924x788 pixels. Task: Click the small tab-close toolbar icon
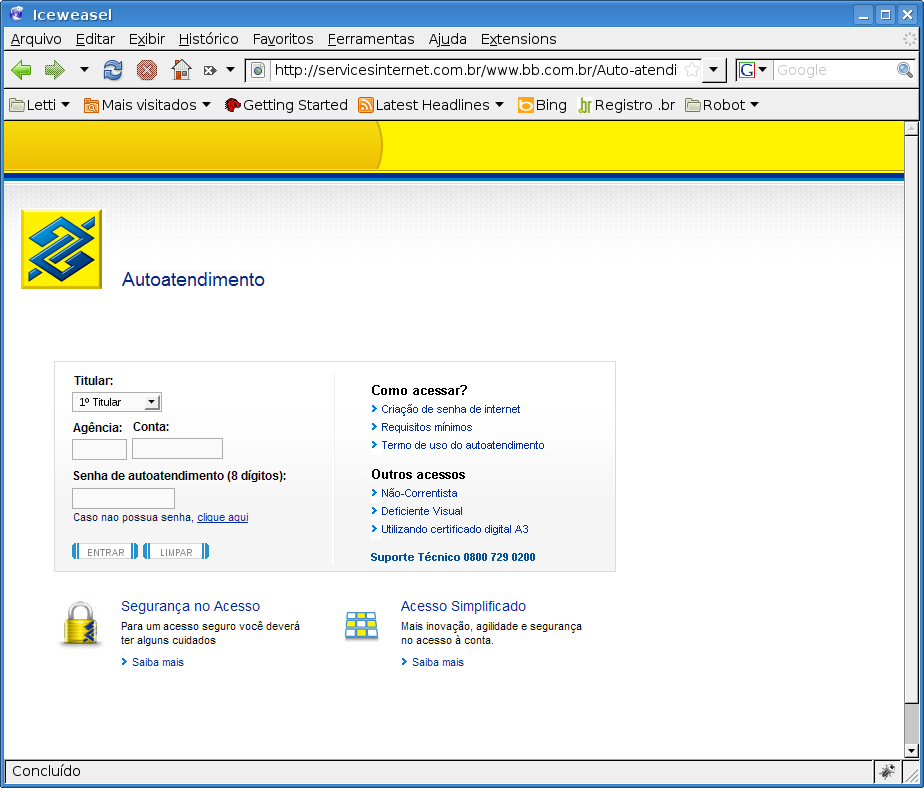coord(209,70)
